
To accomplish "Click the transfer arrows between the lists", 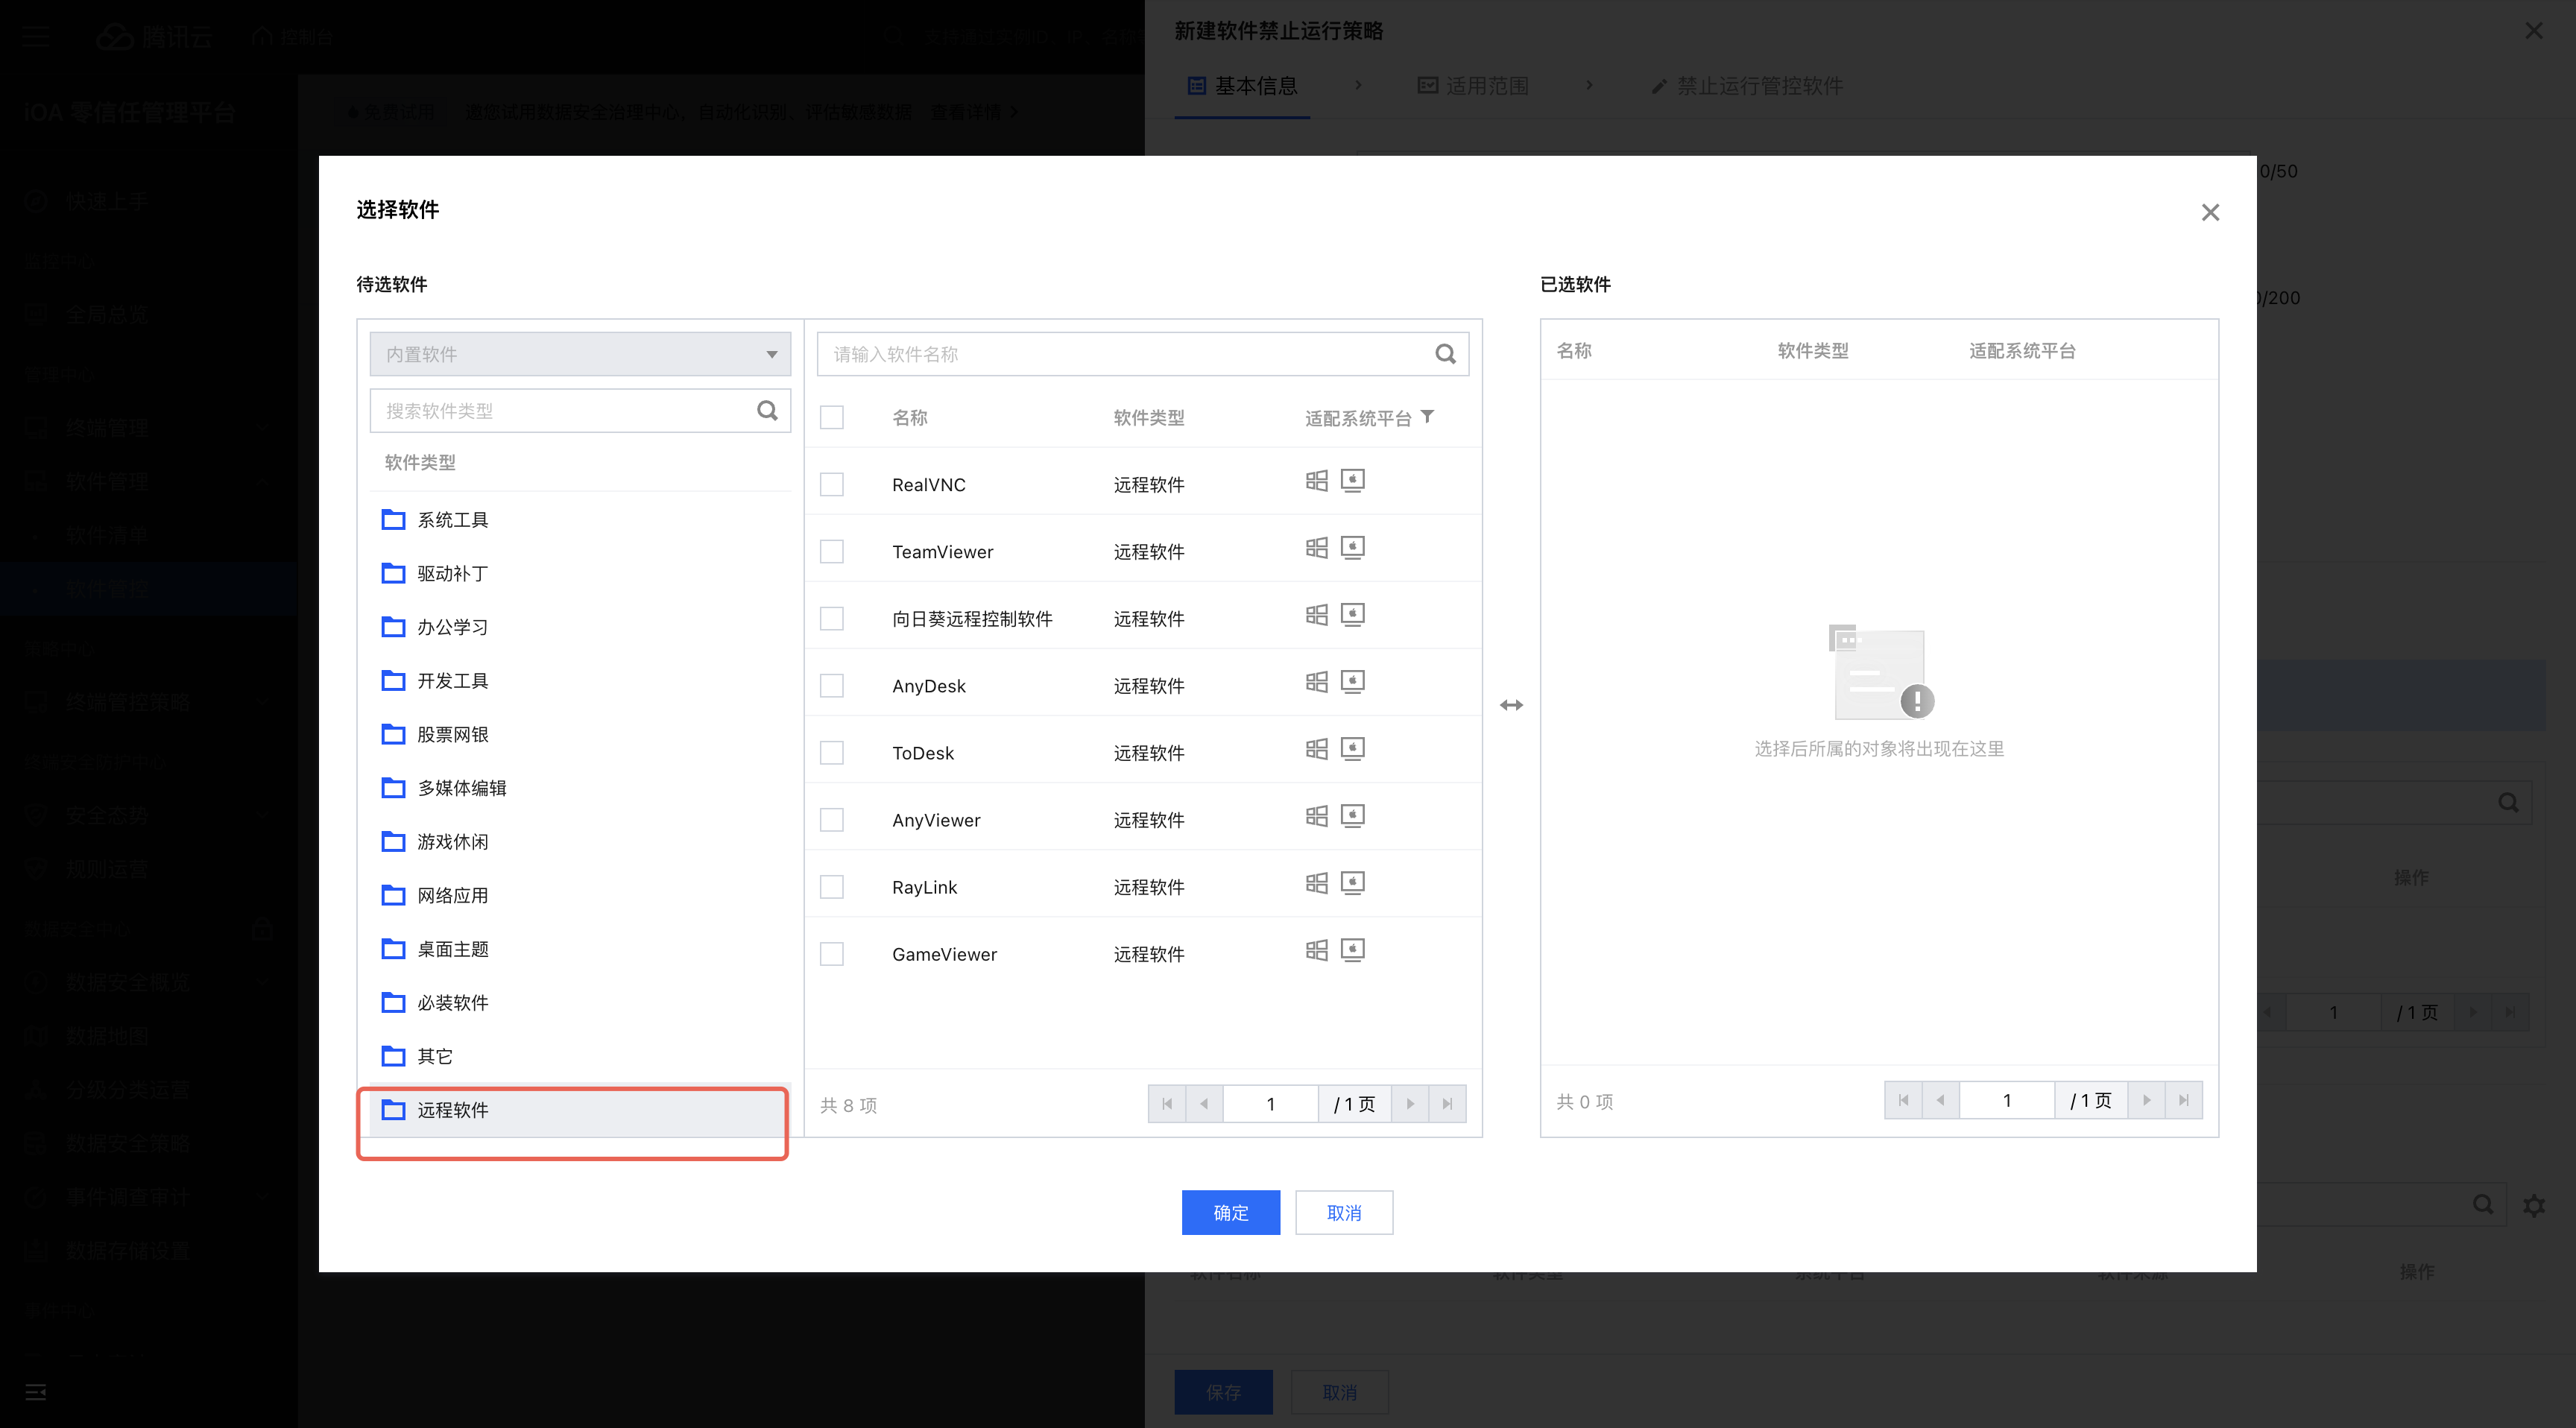I will pos(1511,705).
